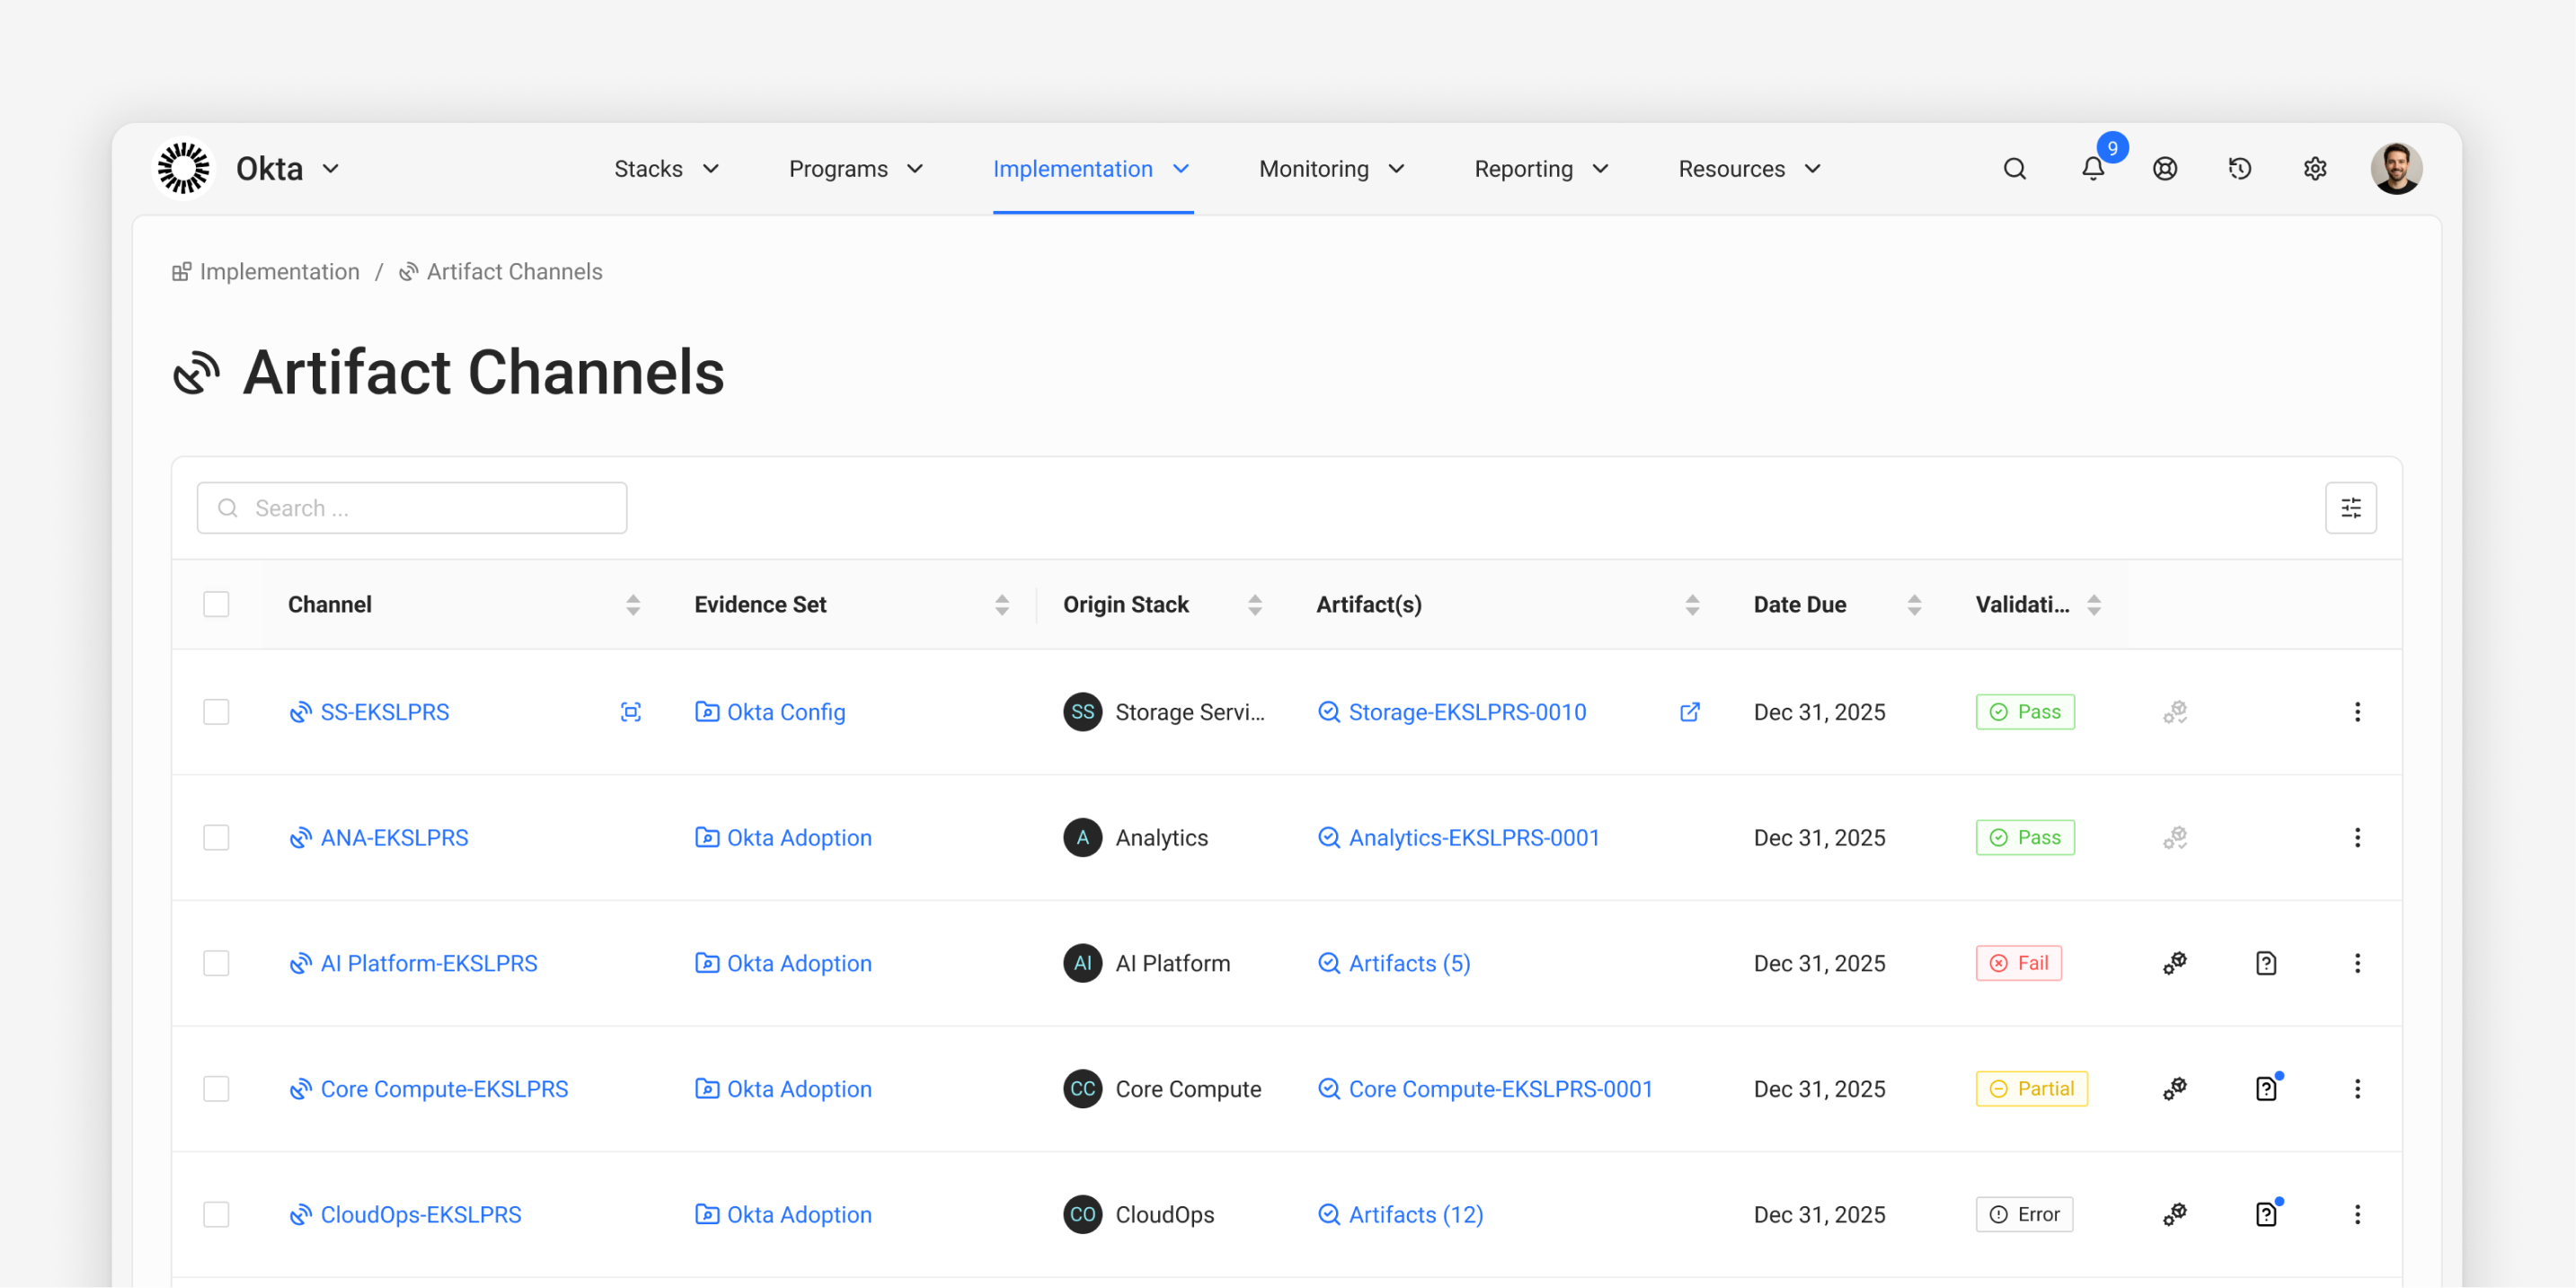Screen dimensions: 2576x1288
Task: Check the SS-EKSLPRS row checkbox
Action: [216, 712]
